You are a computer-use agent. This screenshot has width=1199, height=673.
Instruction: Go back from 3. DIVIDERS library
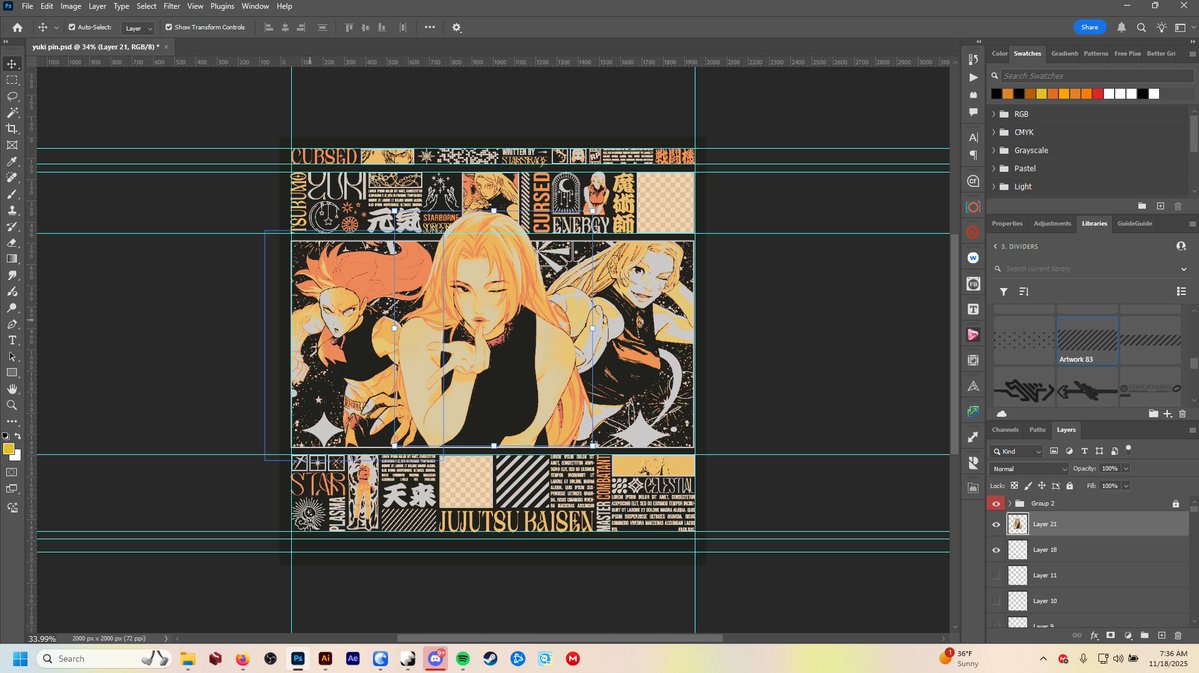tap(995, 246)
